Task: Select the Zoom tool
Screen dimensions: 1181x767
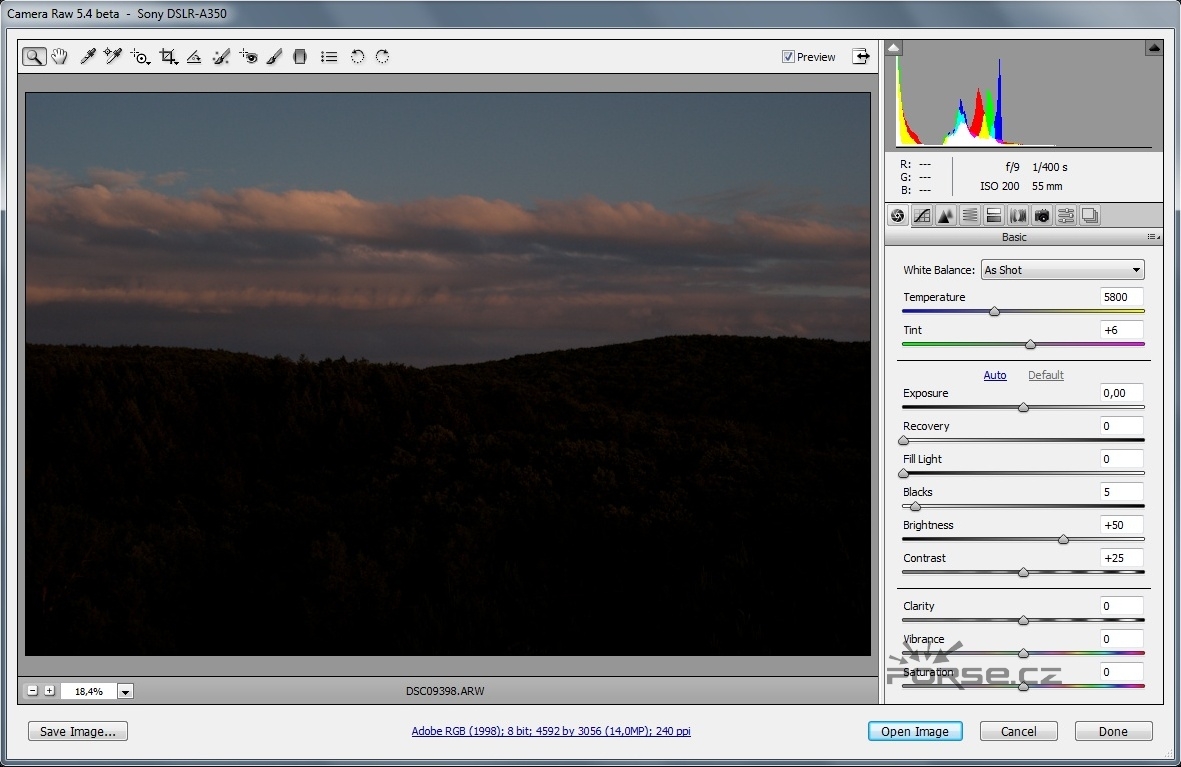Action: (34, 57)
